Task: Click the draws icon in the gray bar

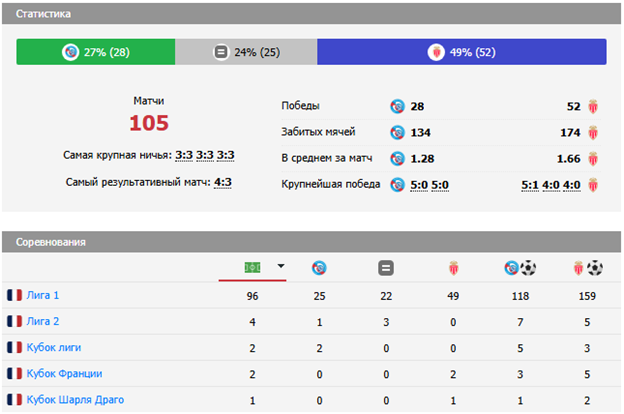Action: (221, 52)
